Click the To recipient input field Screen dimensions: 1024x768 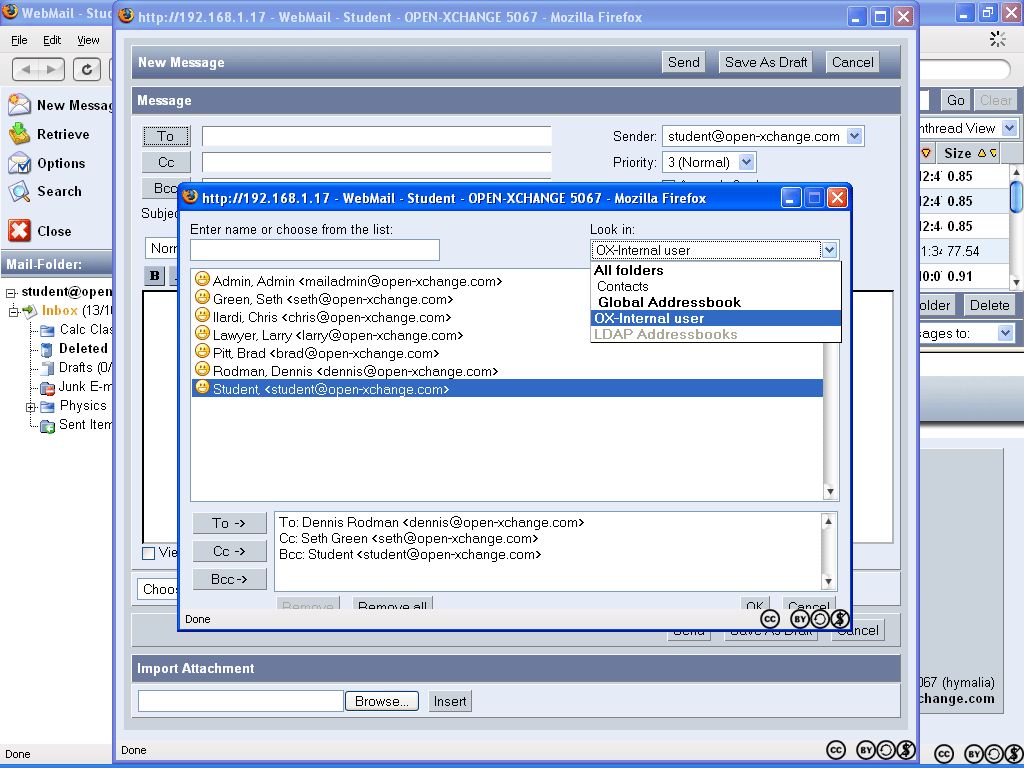377,136
